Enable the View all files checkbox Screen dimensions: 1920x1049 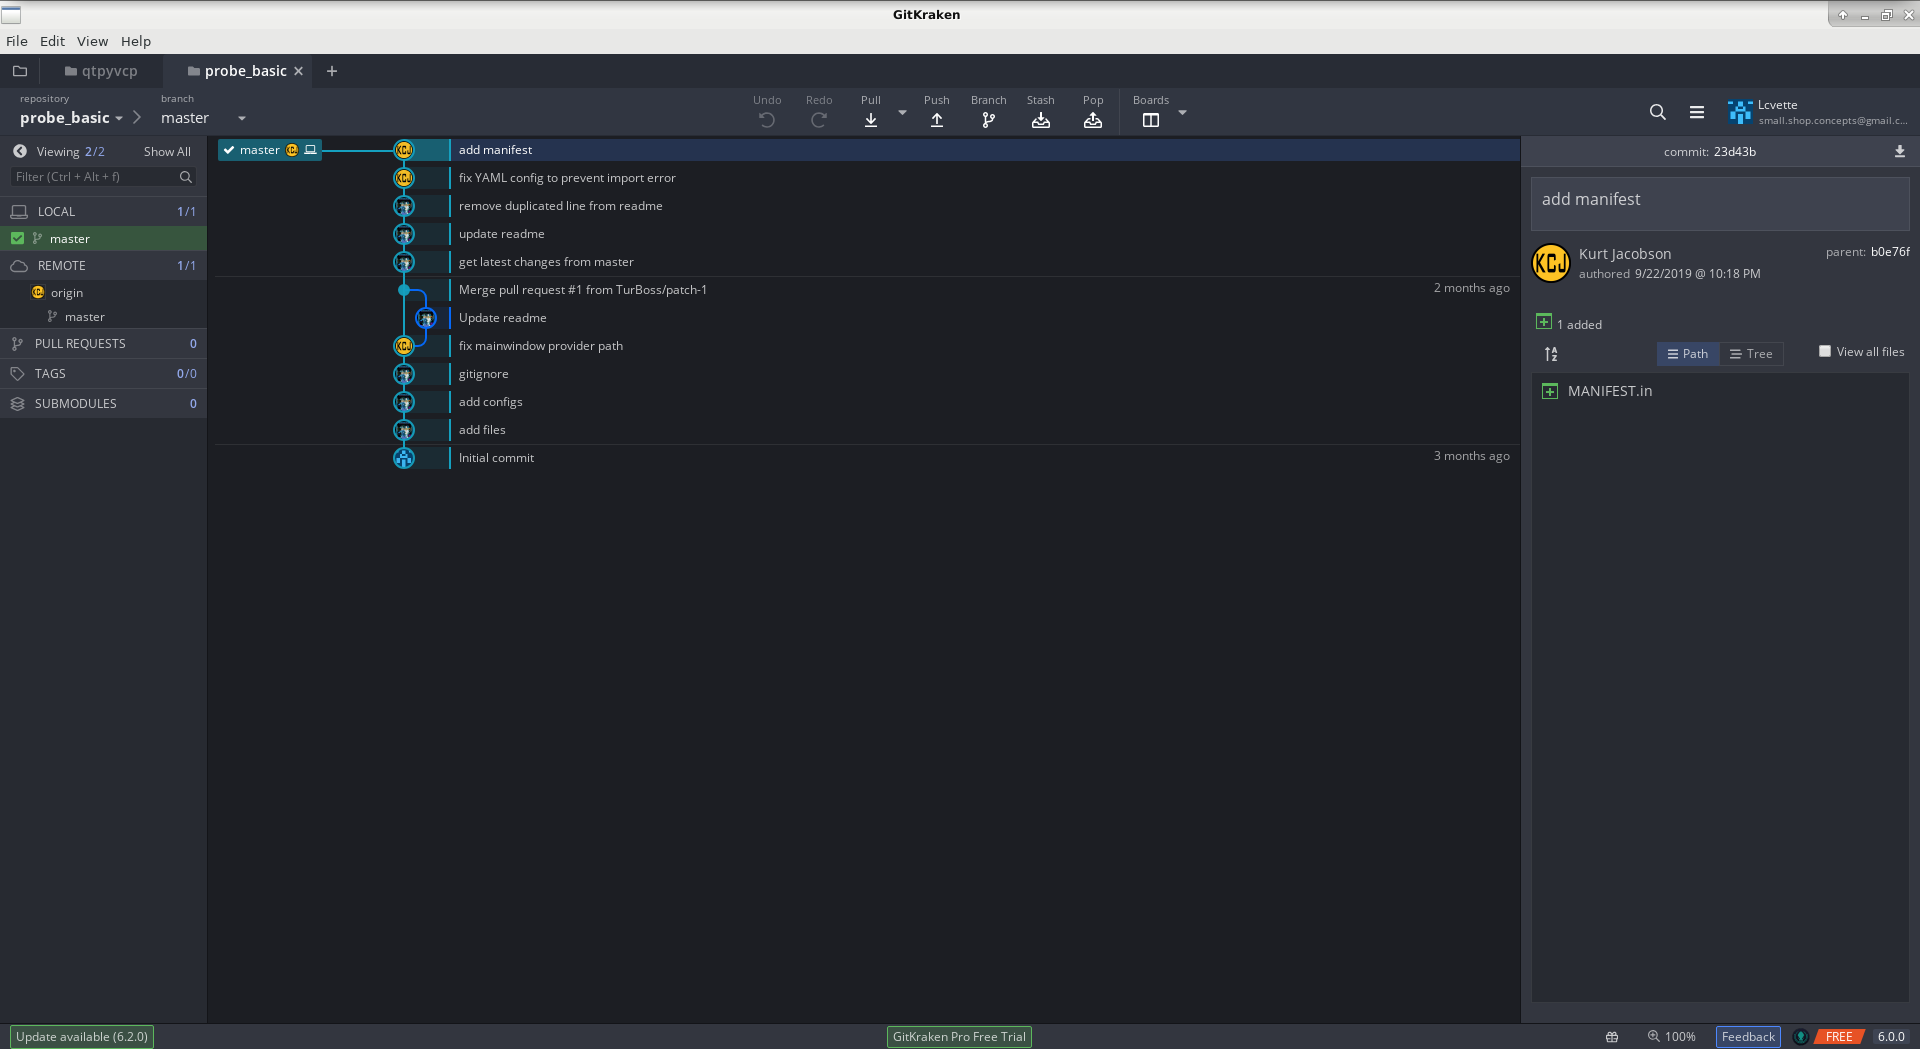[1824, 351]
